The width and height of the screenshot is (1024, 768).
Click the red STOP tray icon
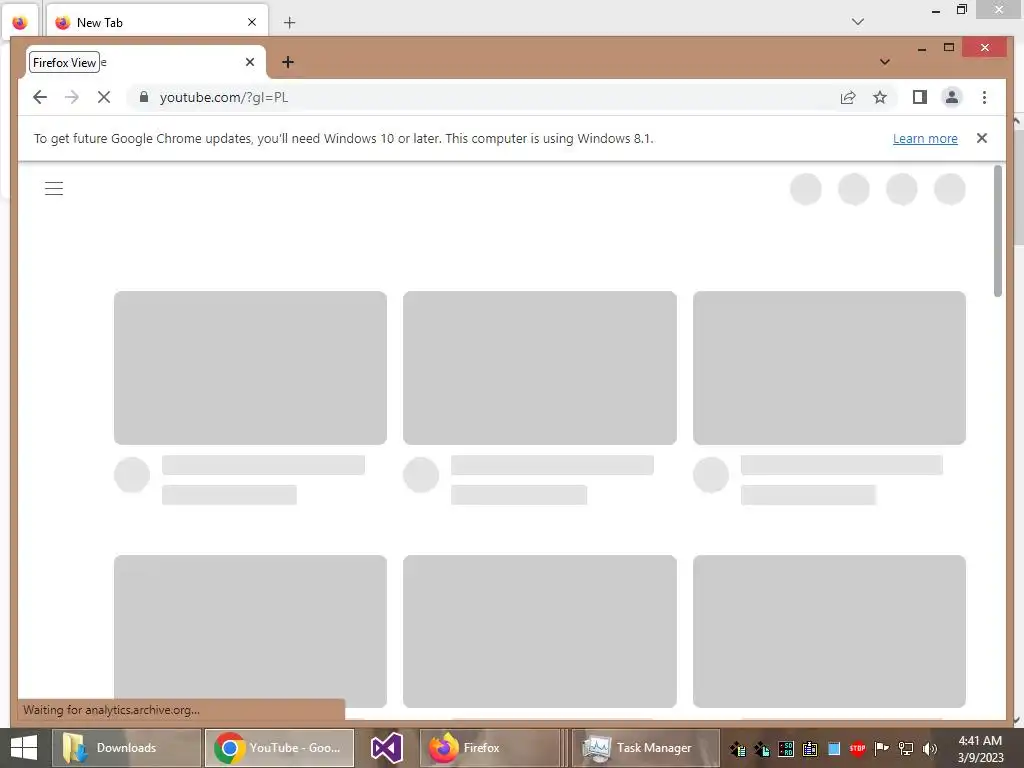click(857, 748)
